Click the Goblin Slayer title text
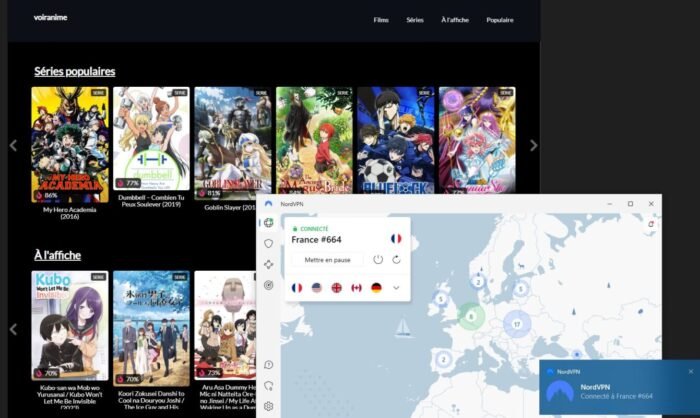Image resolution: width=700 pixels, height=418 pixels. pyautogui.click(x=230, y=208)
